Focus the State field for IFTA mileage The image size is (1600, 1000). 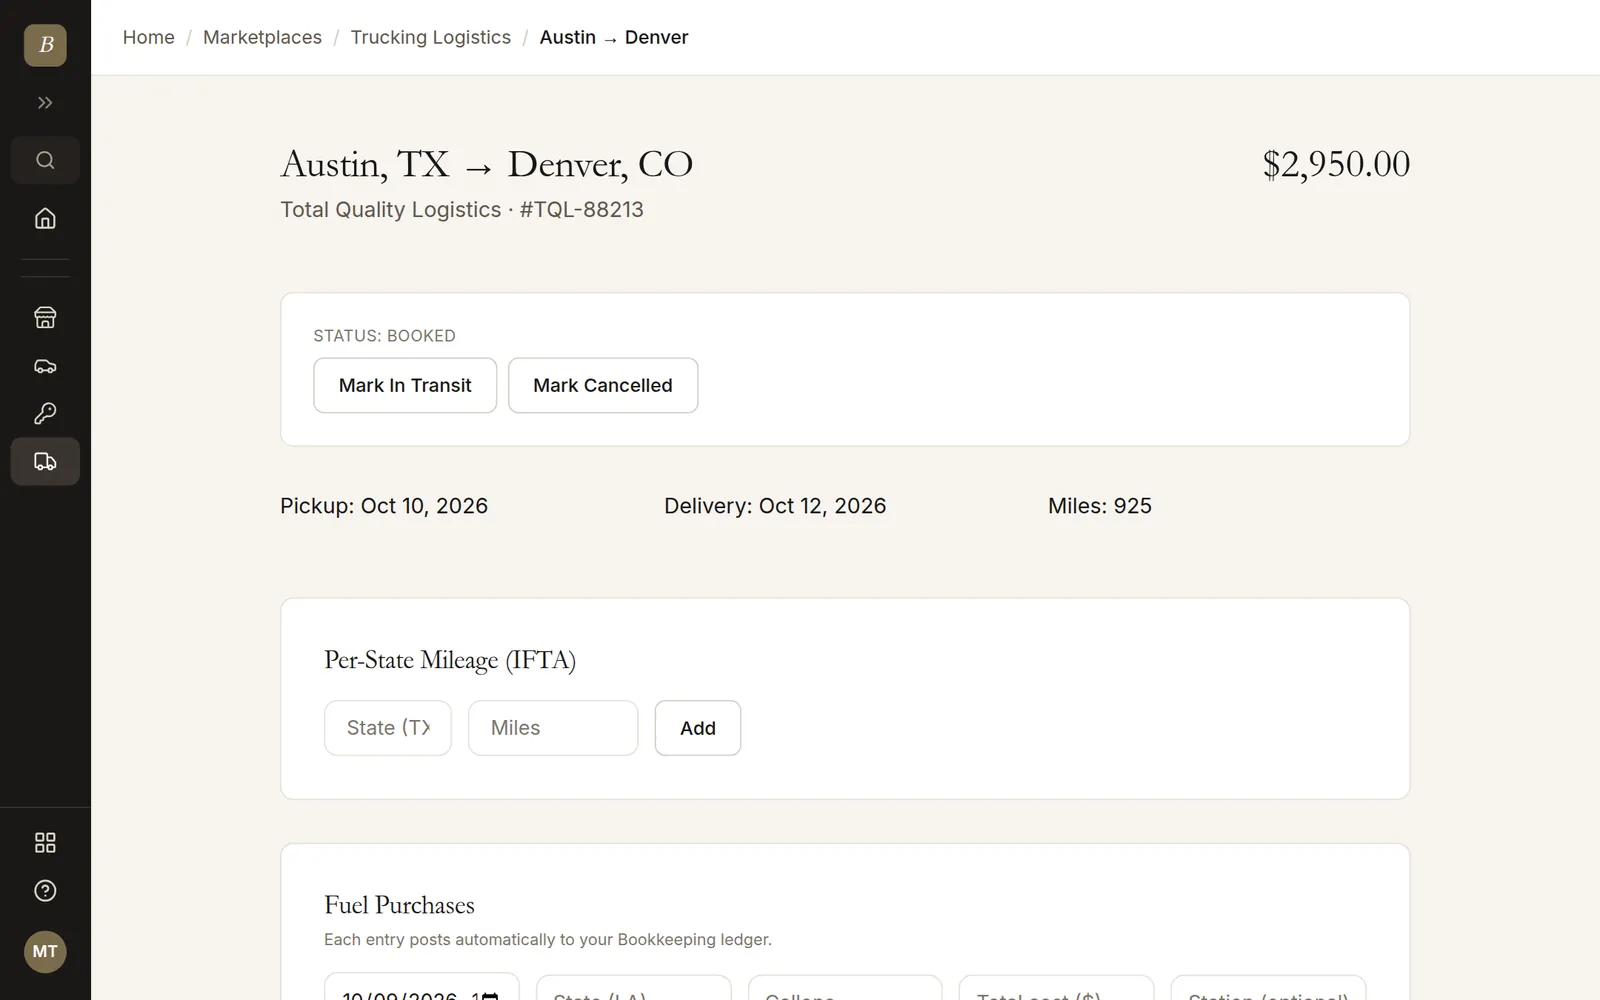(388, 728)
